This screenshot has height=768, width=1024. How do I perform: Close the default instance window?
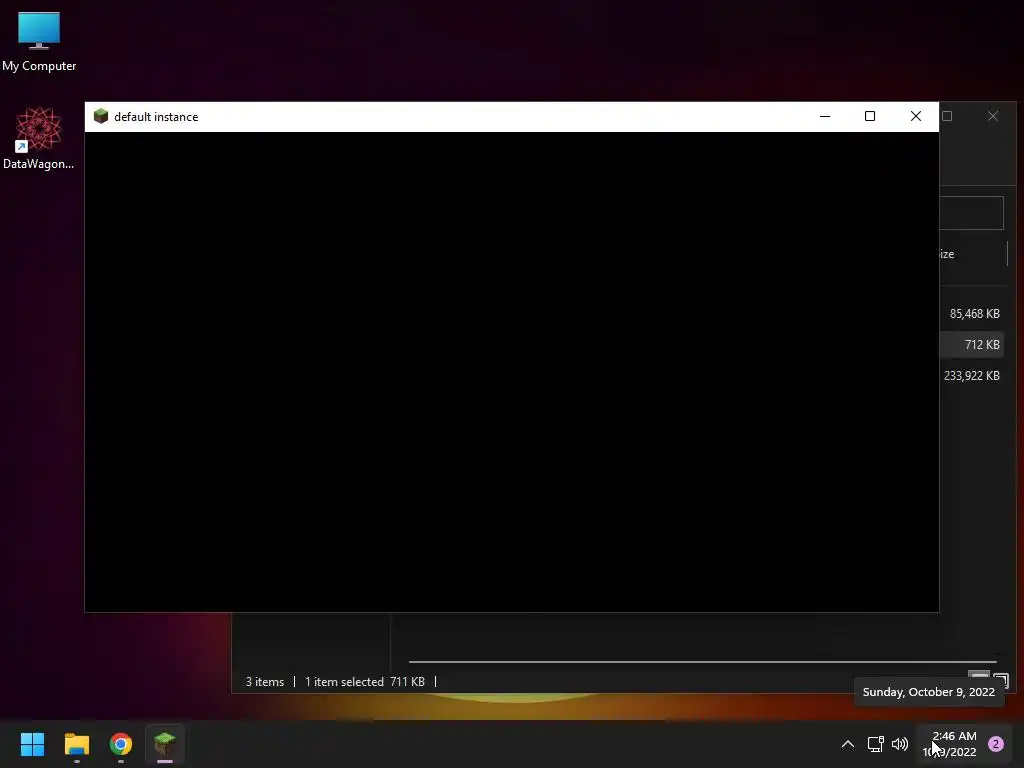point(916,116)
